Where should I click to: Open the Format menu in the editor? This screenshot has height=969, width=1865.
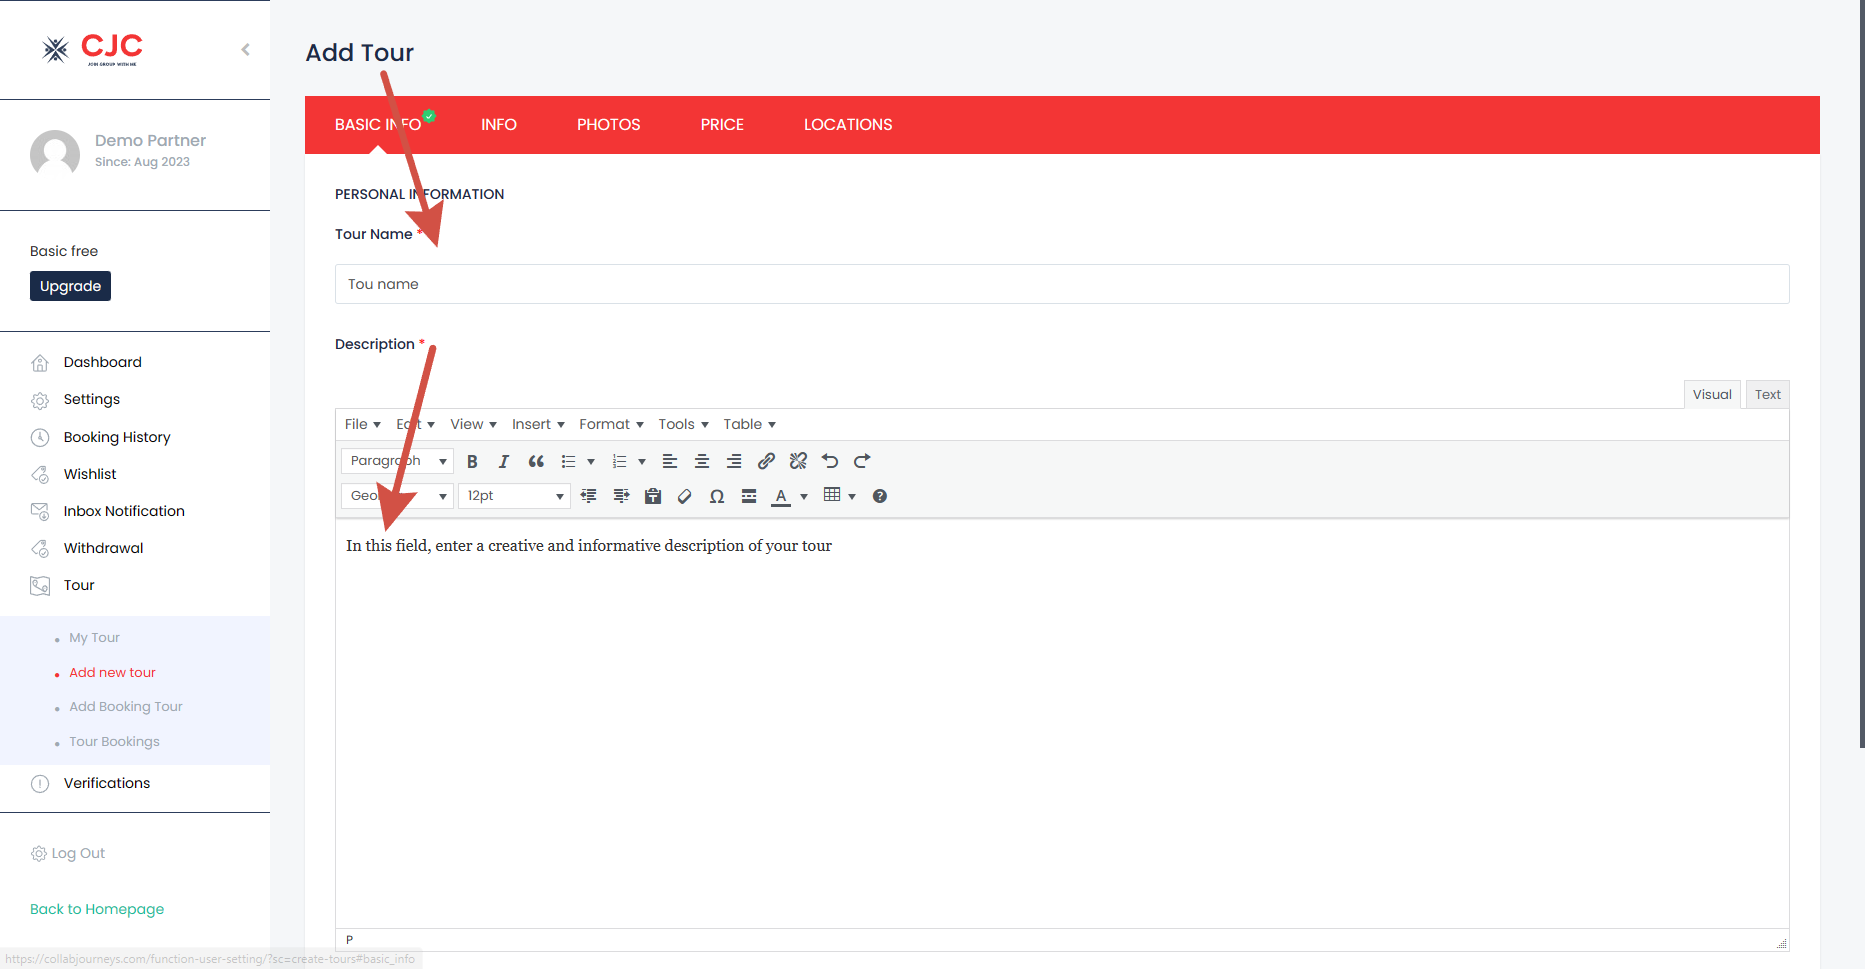(x=611, y=424)
